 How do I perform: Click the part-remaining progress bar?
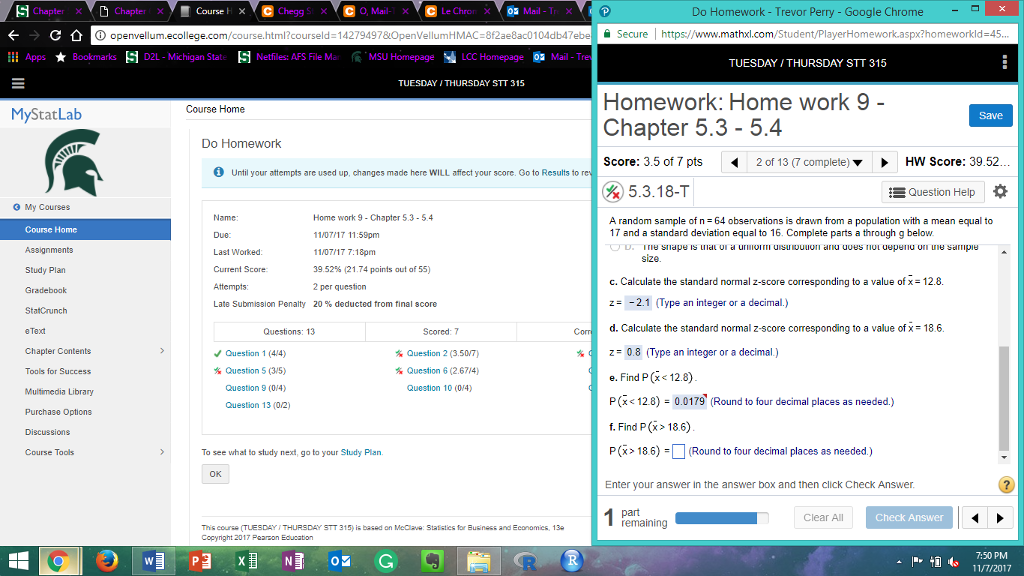723,517
